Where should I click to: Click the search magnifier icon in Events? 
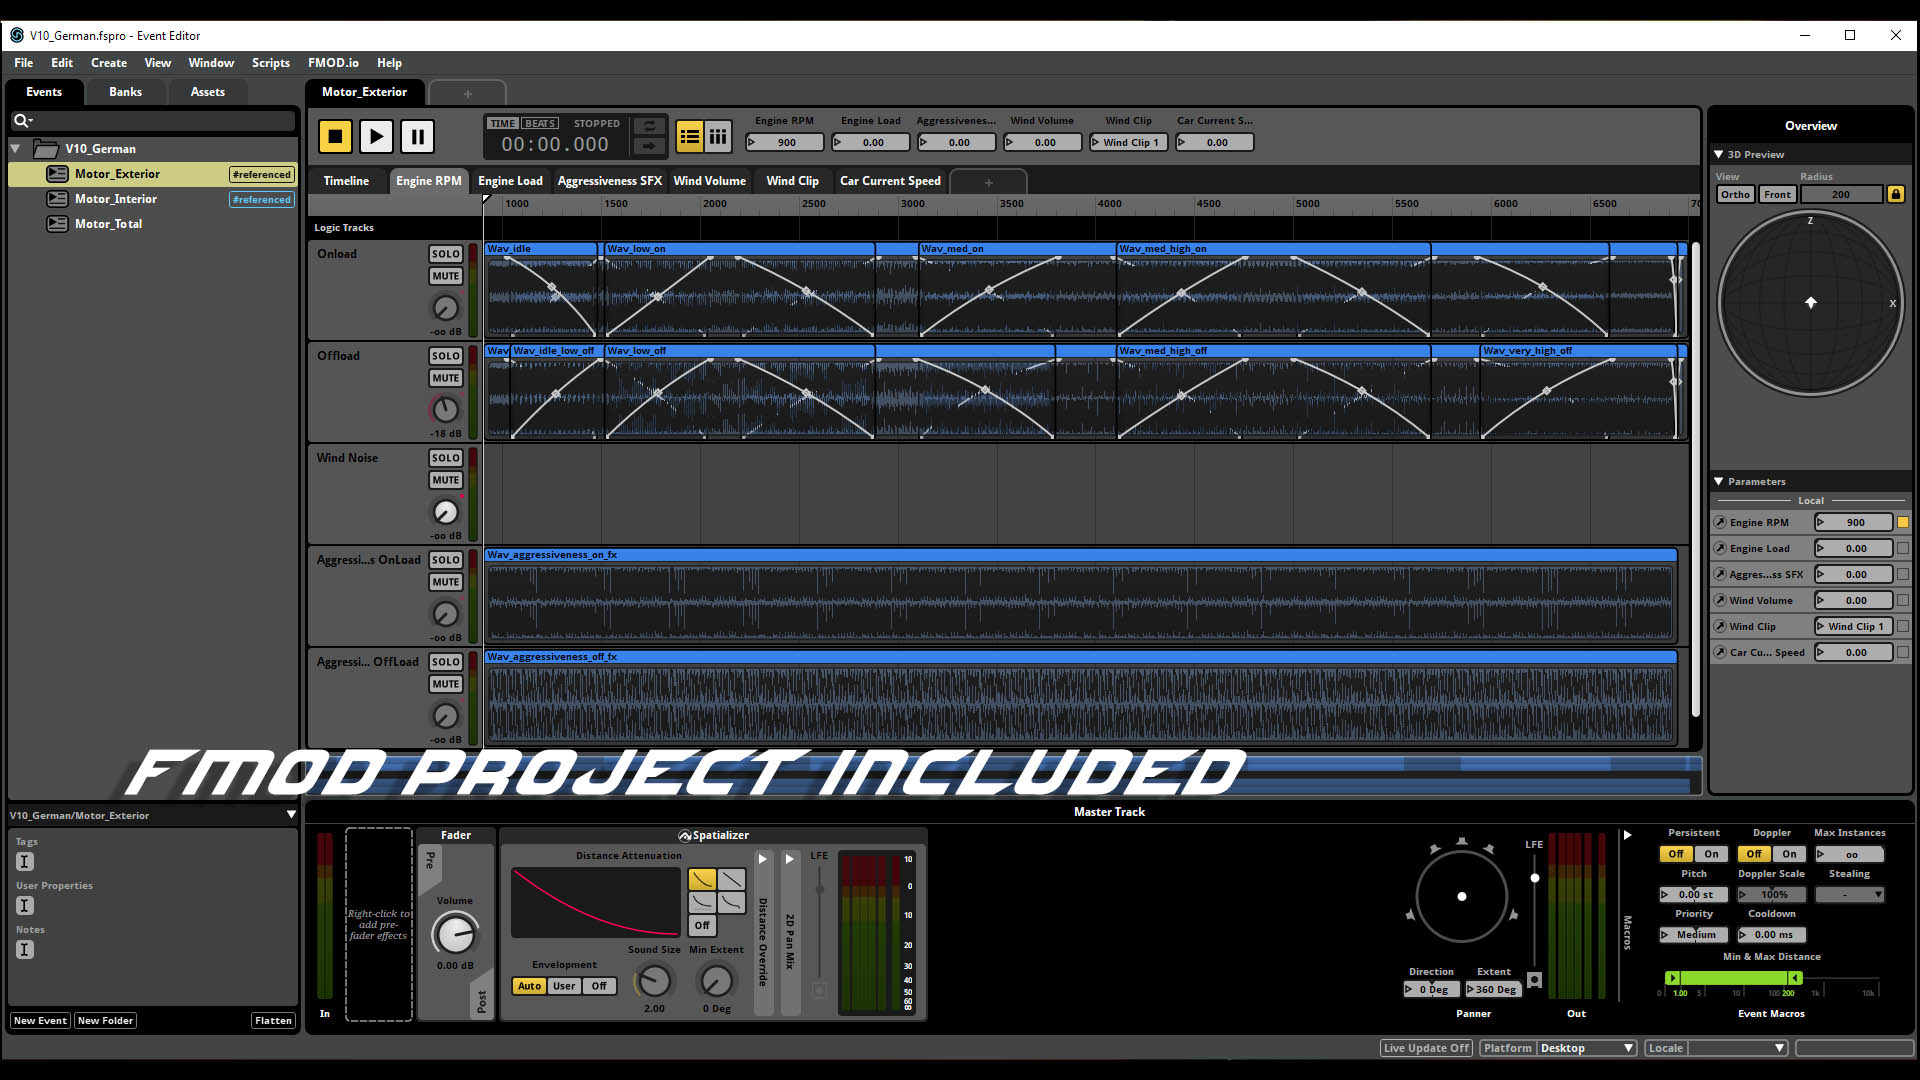click(x=20, y=121)
